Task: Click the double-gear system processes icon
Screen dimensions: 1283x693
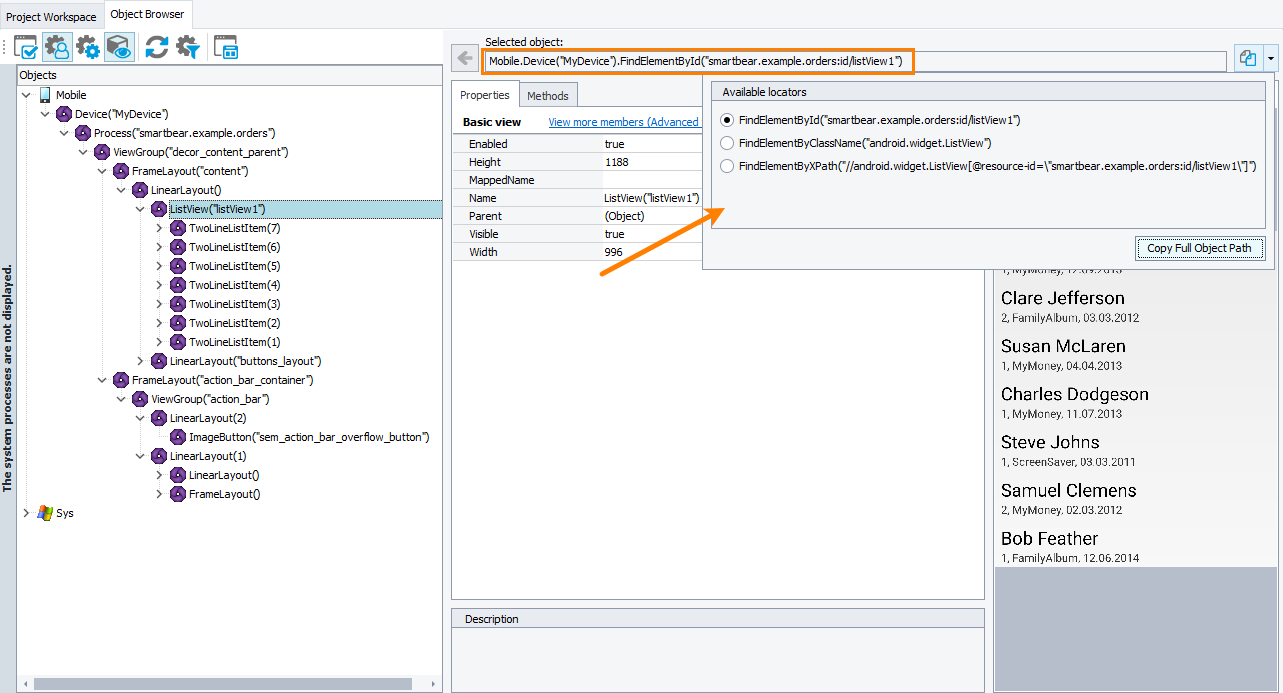Action: tap(88, 47)
